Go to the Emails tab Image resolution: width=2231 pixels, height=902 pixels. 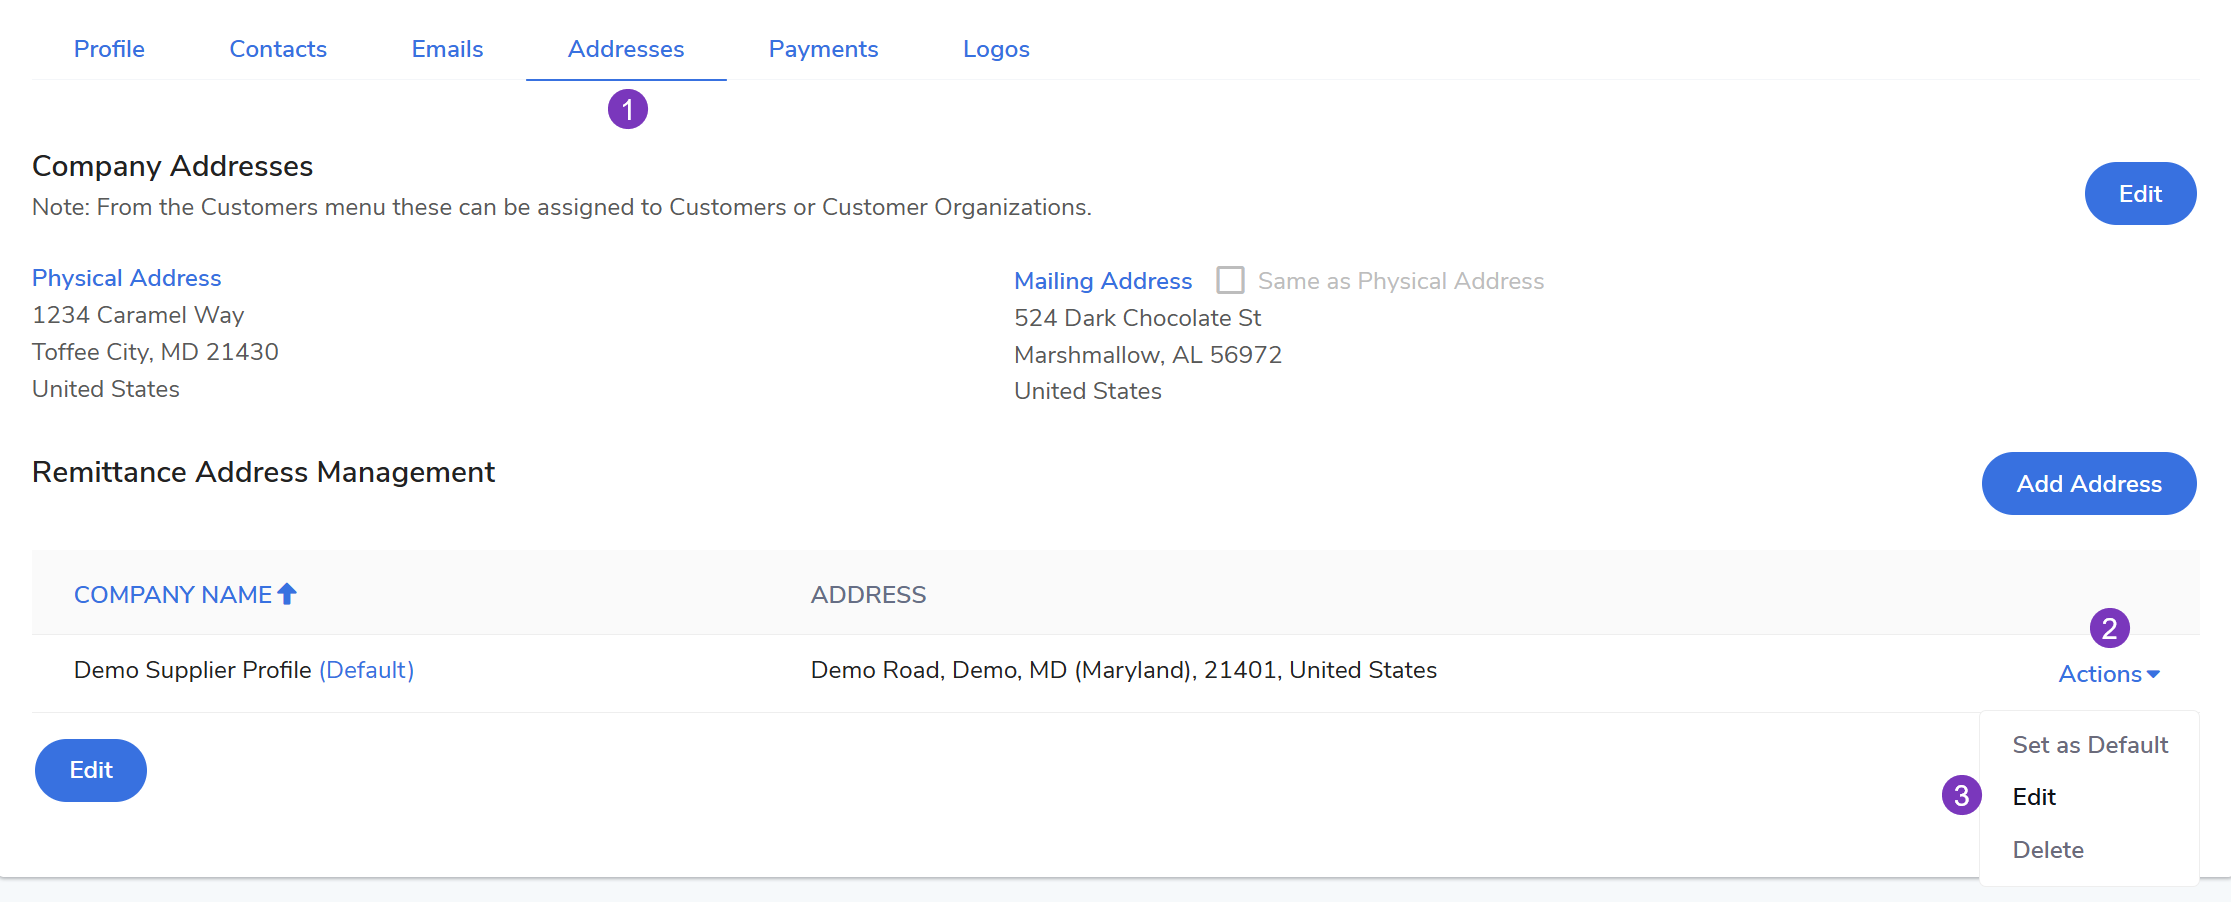447,49
